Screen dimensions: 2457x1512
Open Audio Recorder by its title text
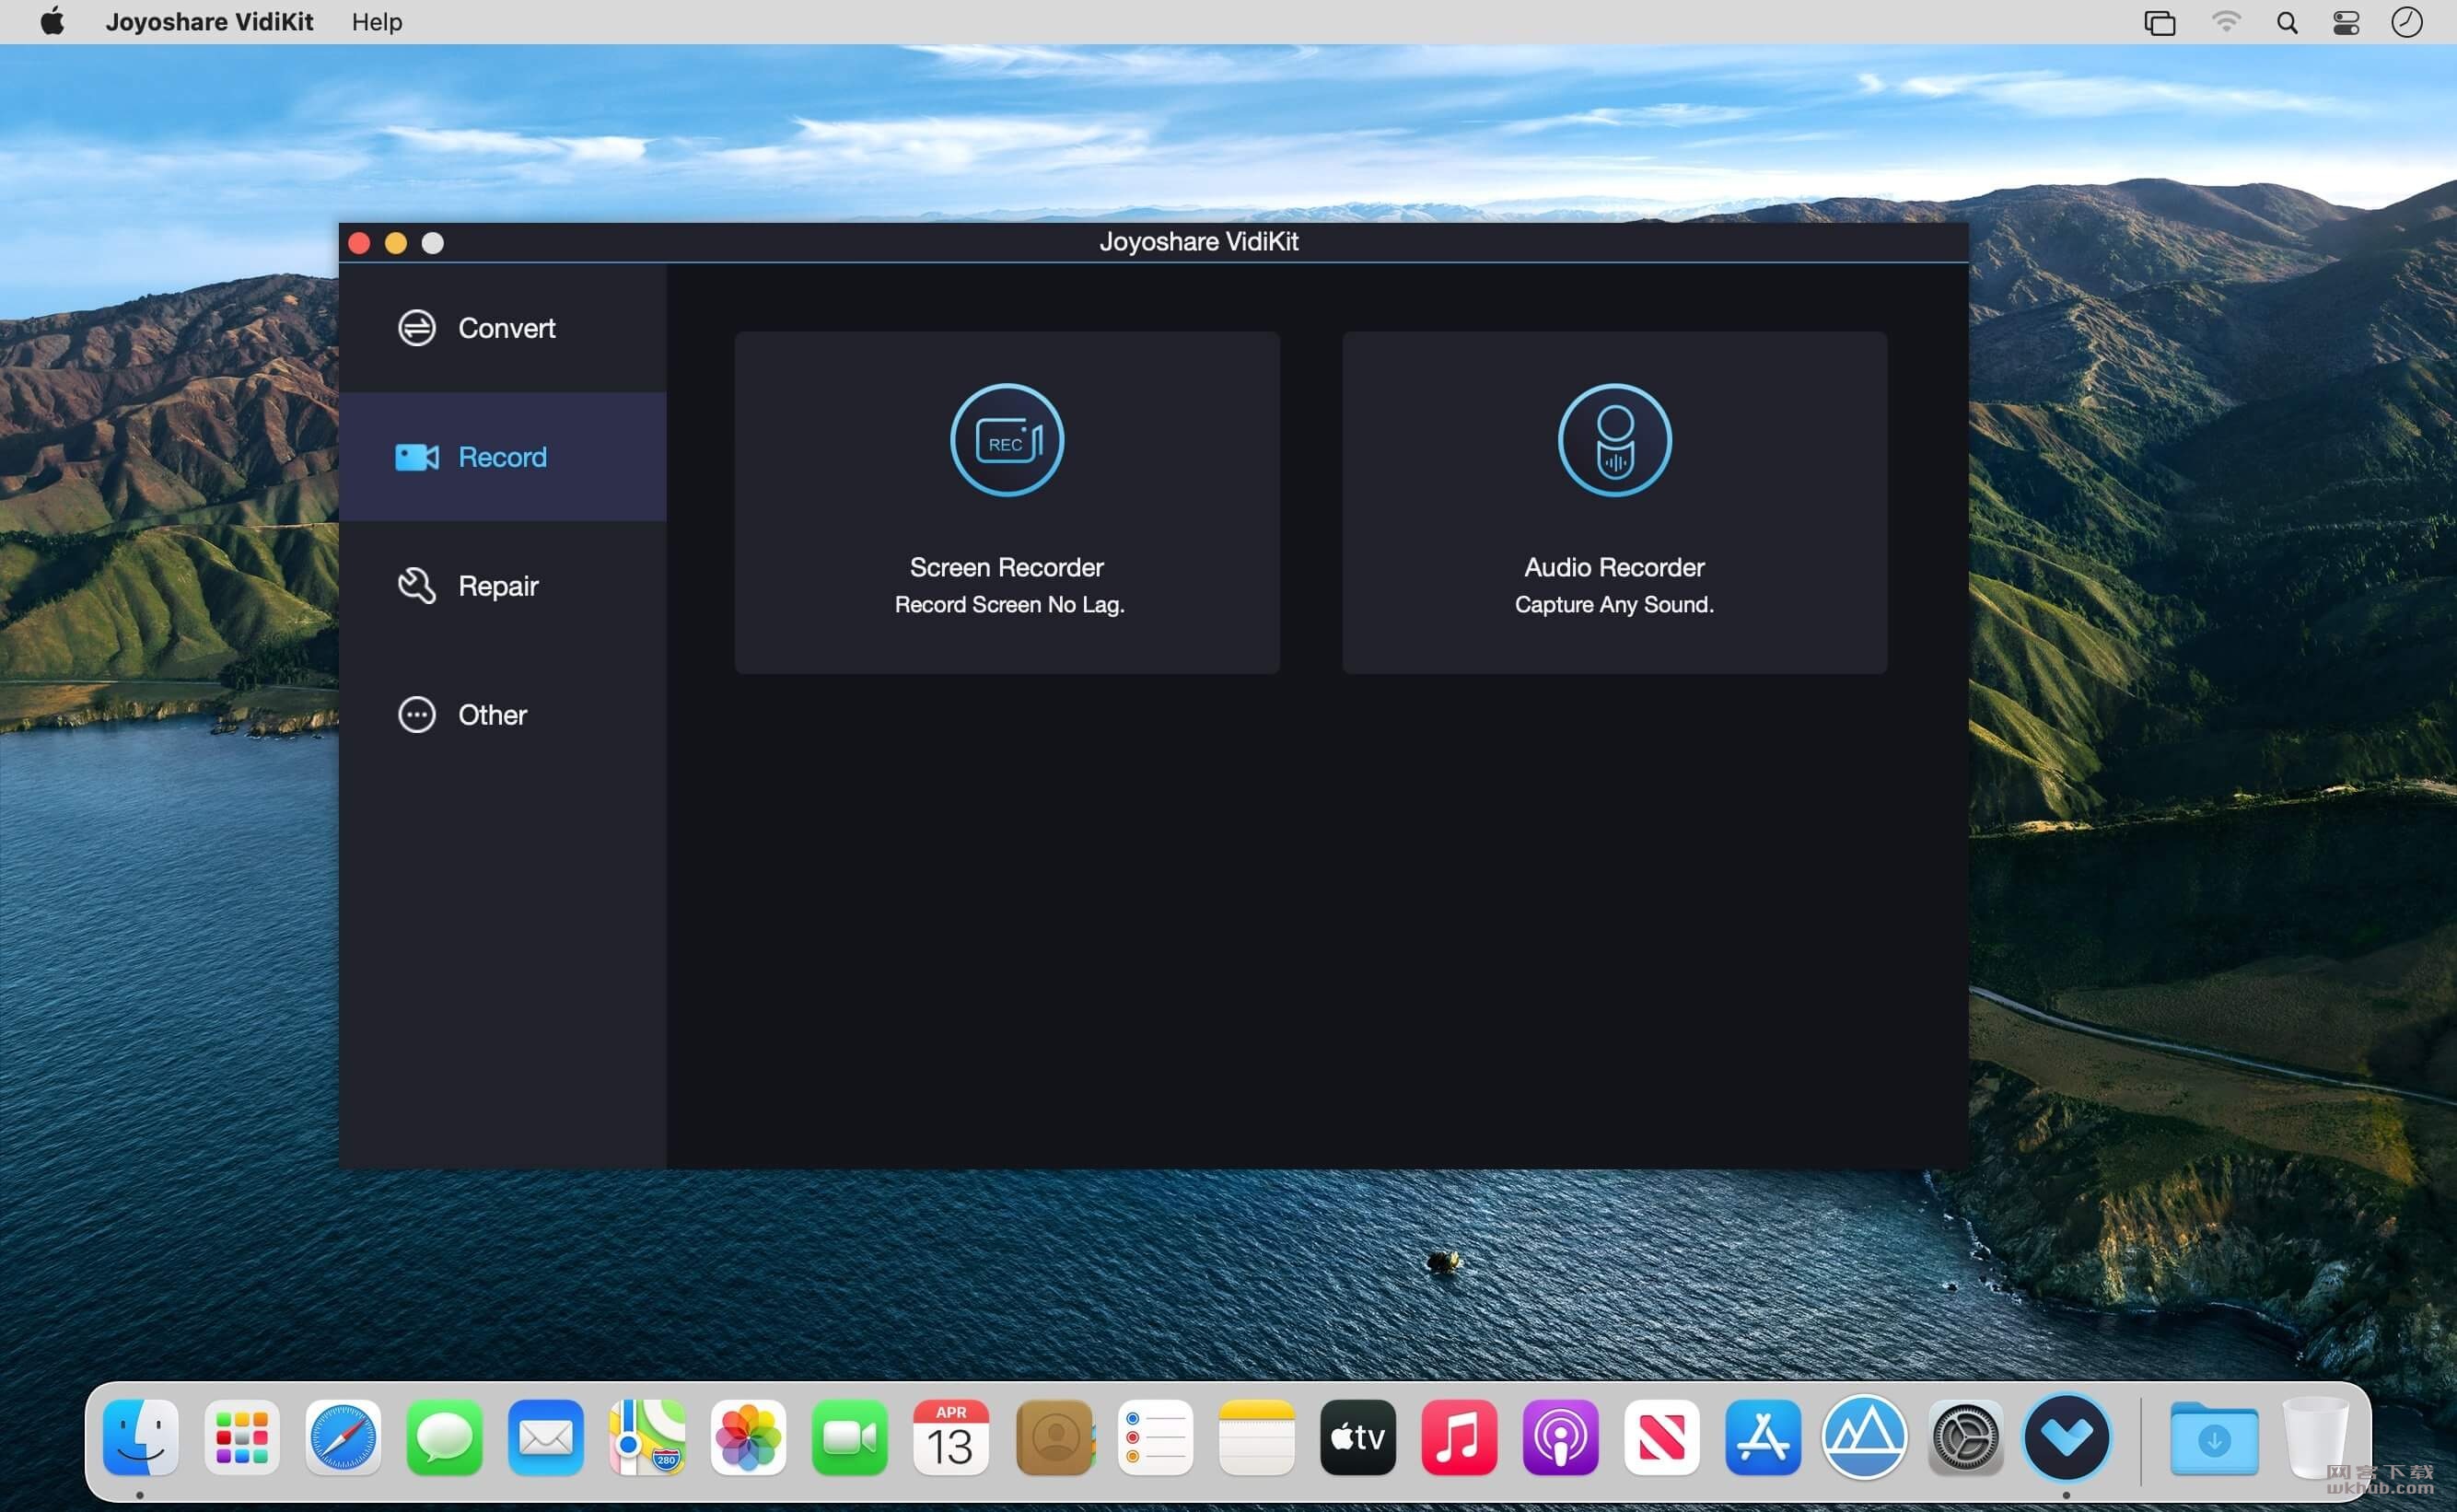[x=1614, y=567]
